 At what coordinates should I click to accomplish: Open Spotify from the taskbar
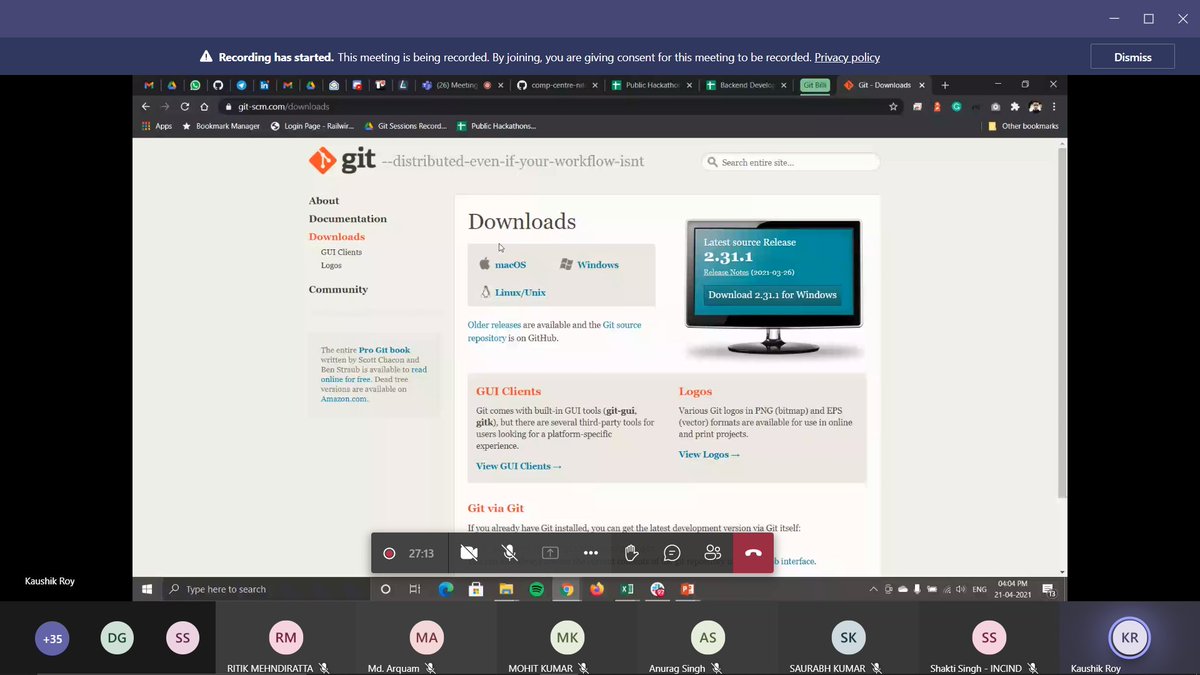[x=537, y=589]
